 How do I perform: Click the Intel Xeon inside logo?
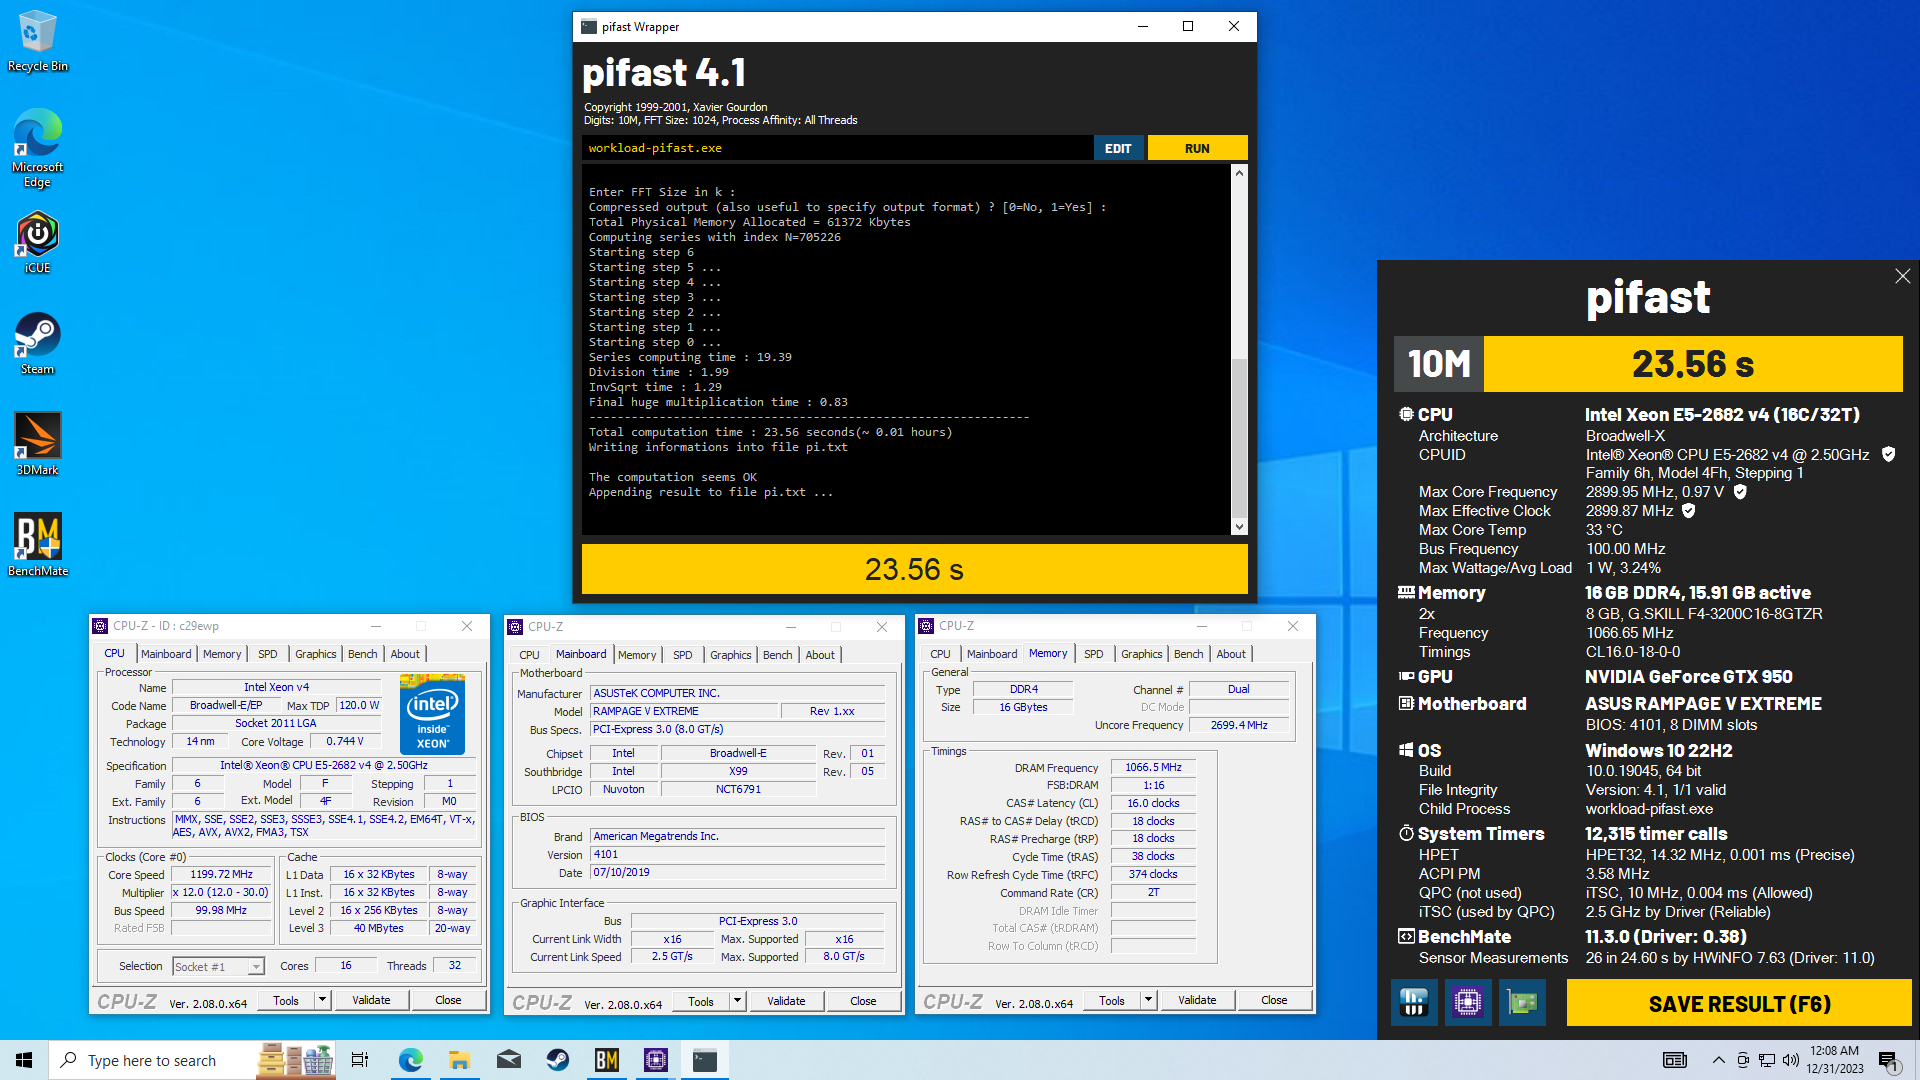tap(432, 714)
